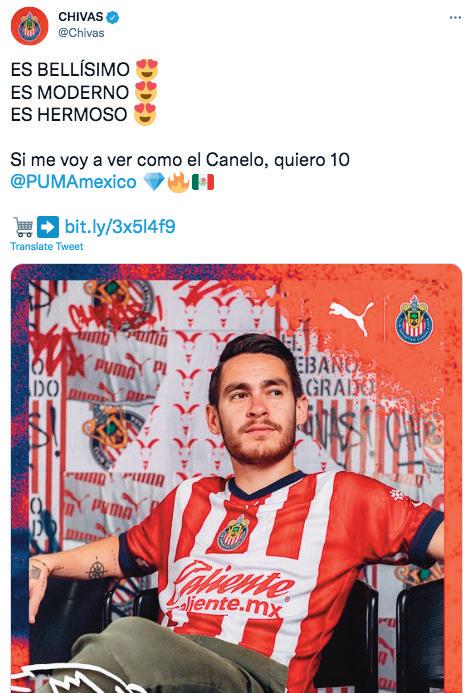Open the @Chivas handle link
Screen dimensions: 468x693
[x=81, y=33]
